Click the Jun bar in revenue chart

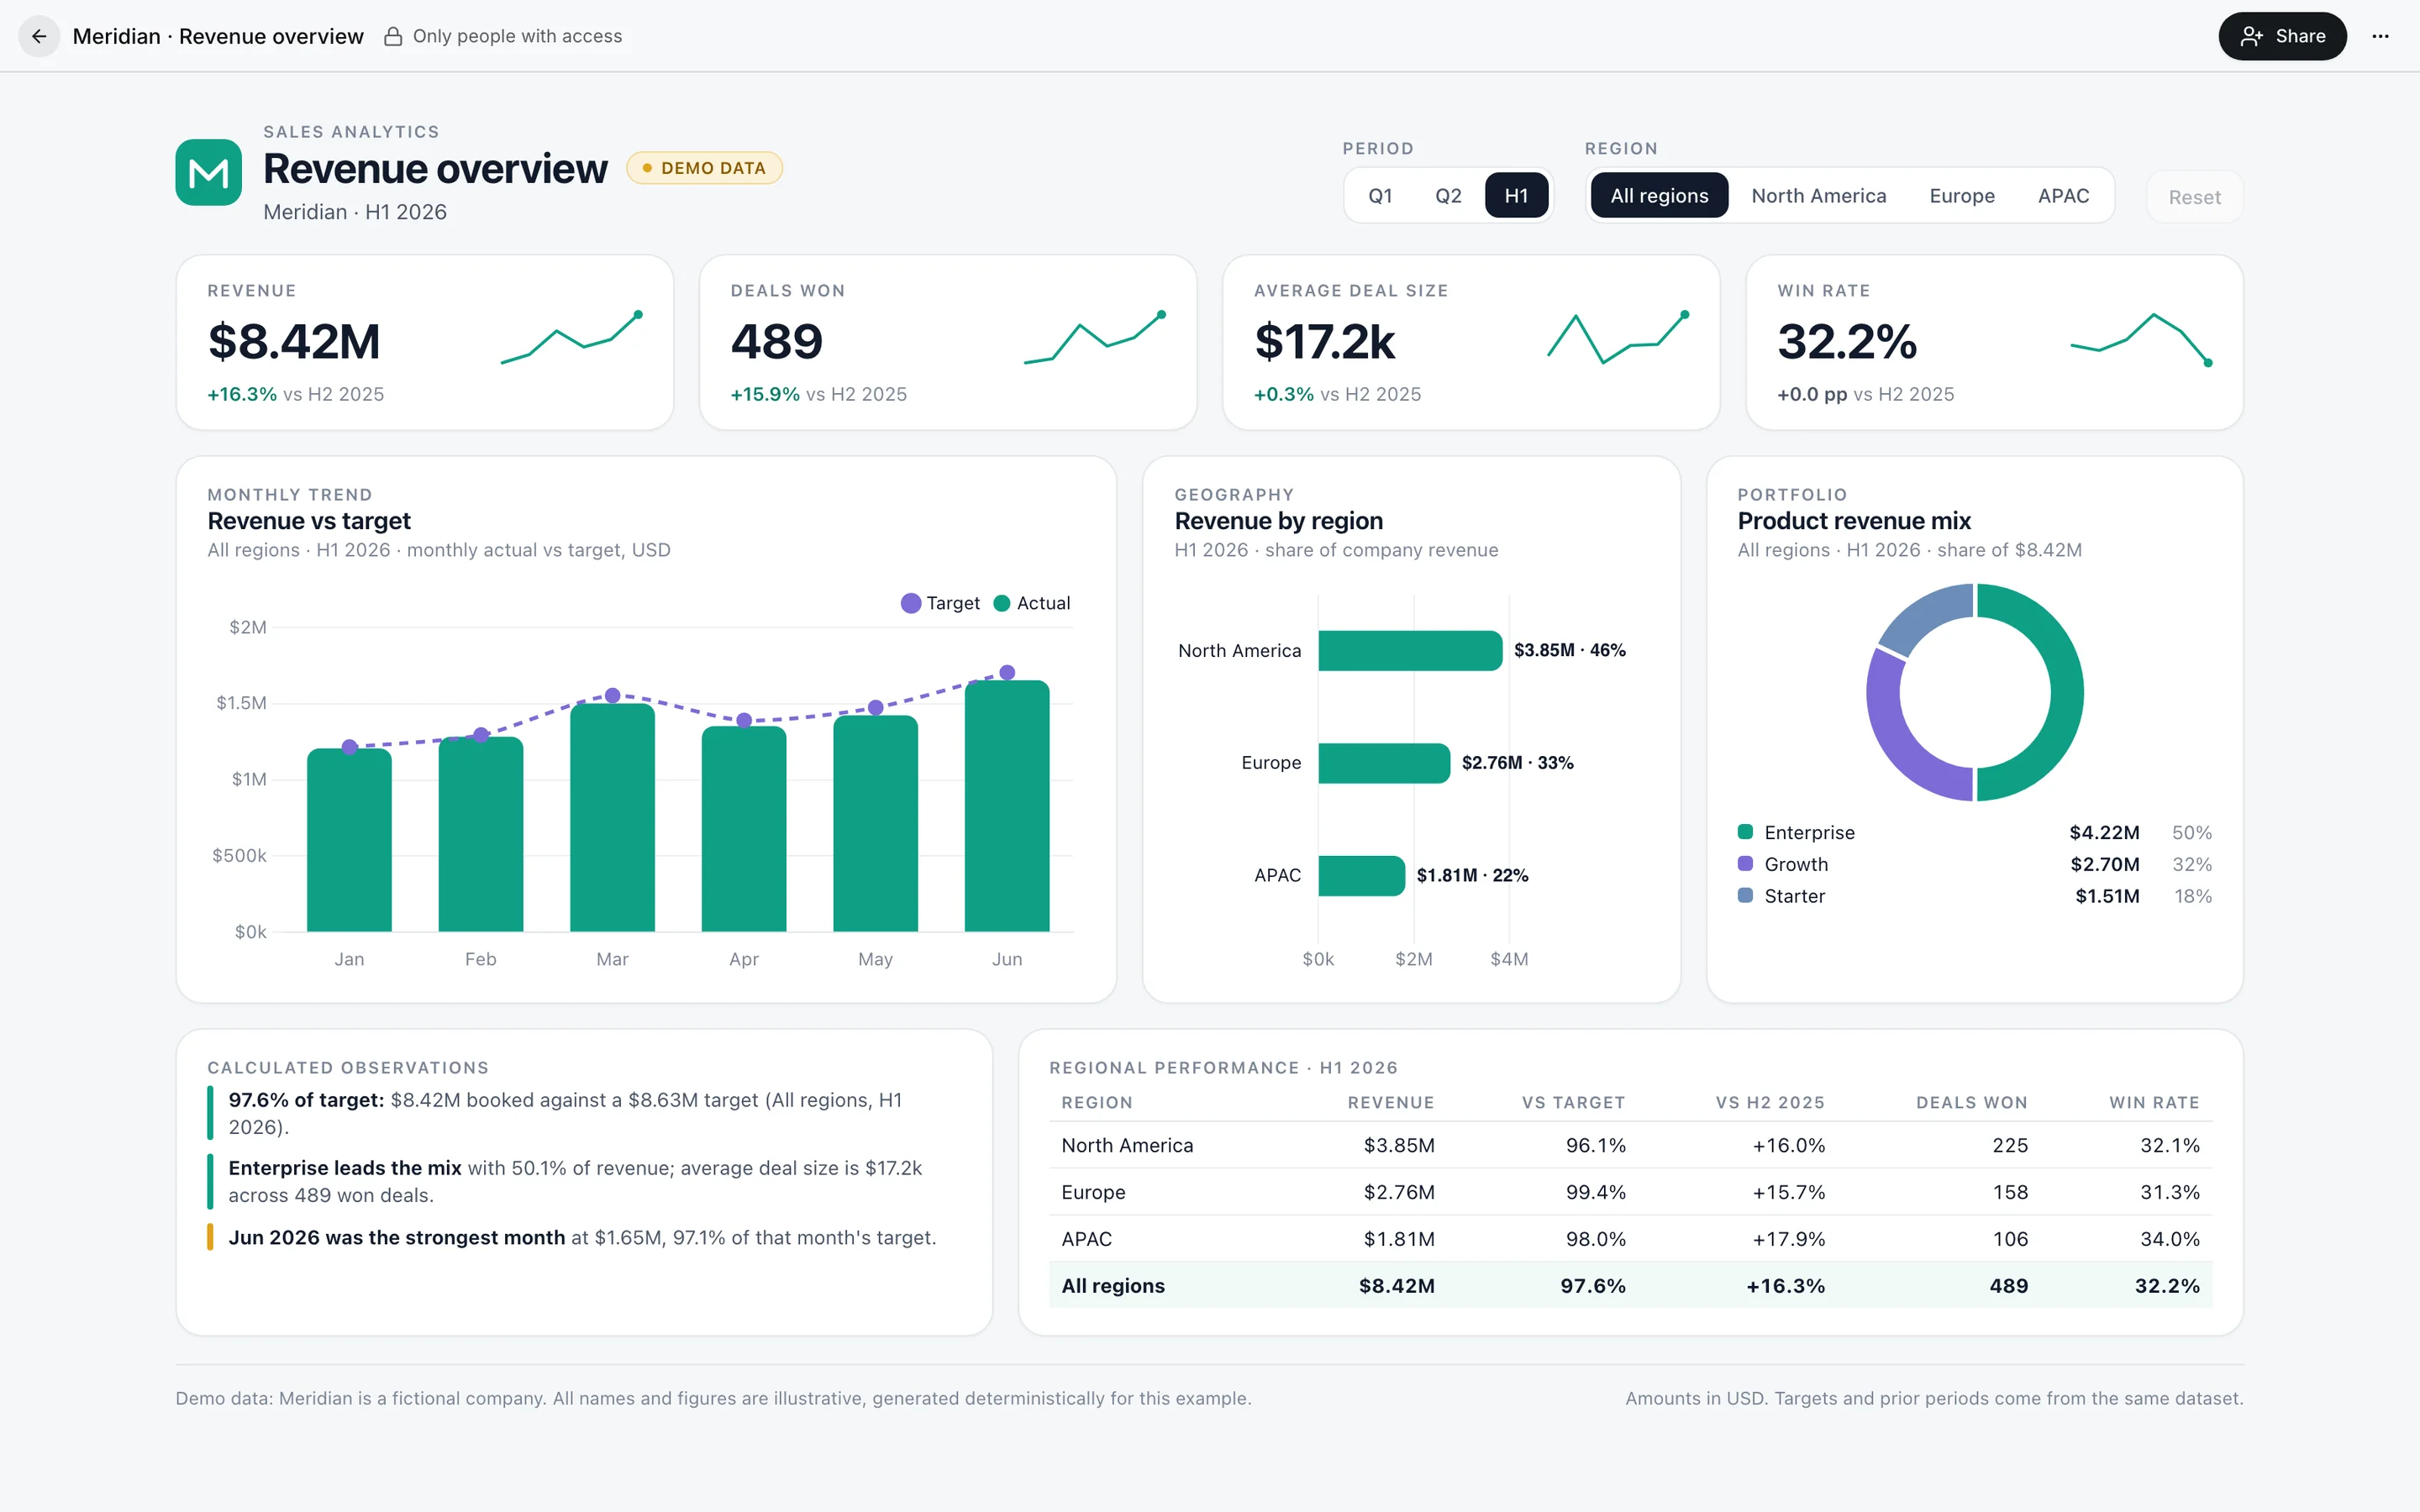[1006, 806]
